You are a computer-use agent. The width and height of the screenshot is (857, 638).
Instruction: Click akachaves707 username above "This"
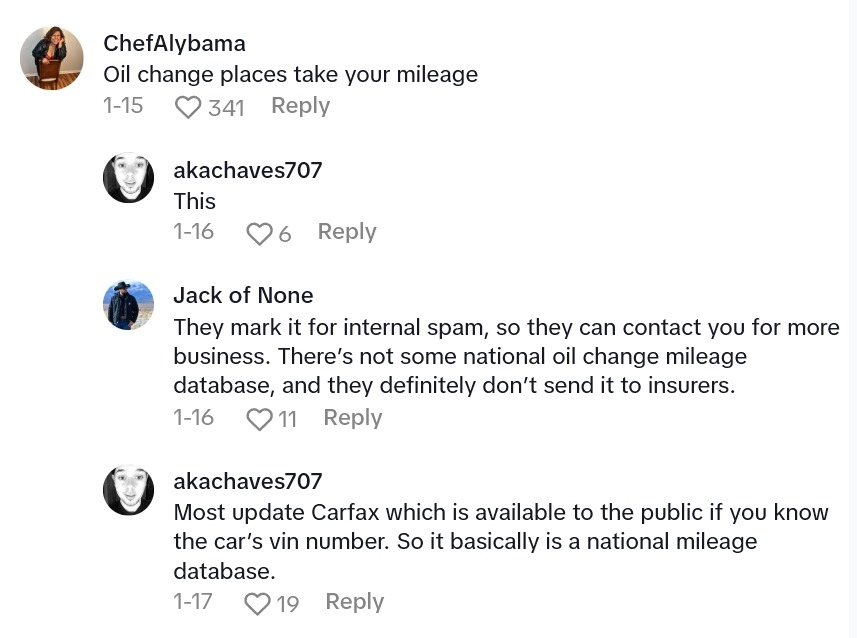[x=247, y=170]
